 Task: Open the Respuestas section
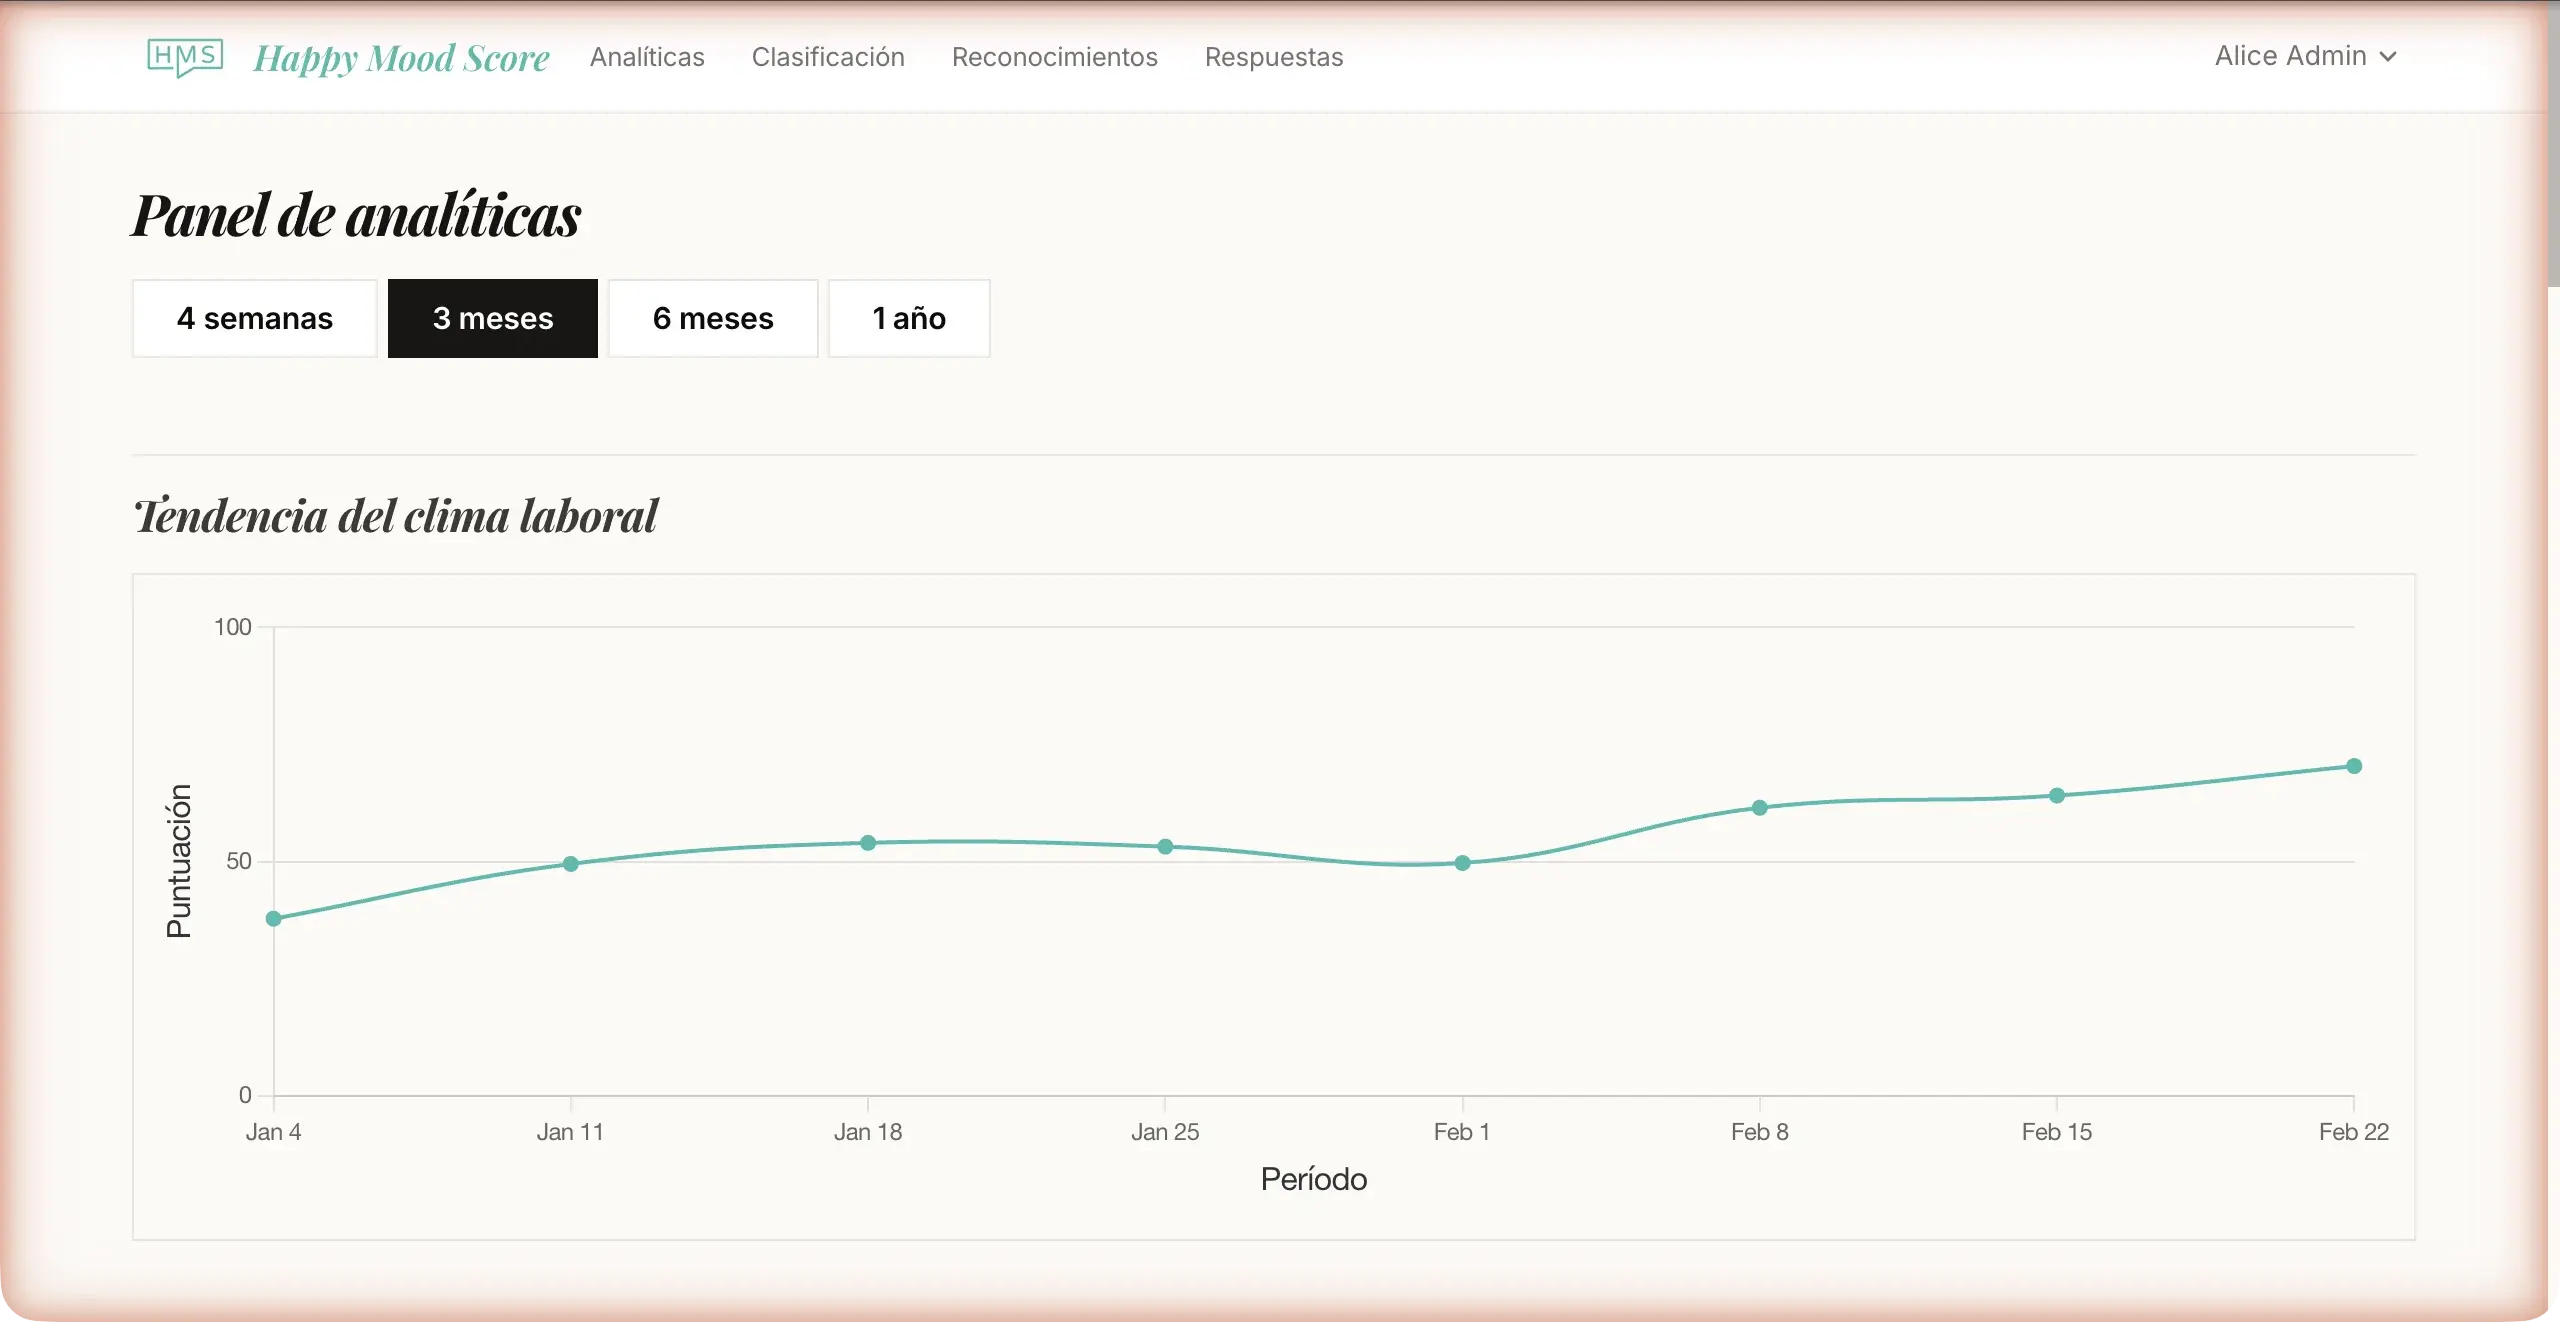pyautogui.click(x=1273, y=57)
